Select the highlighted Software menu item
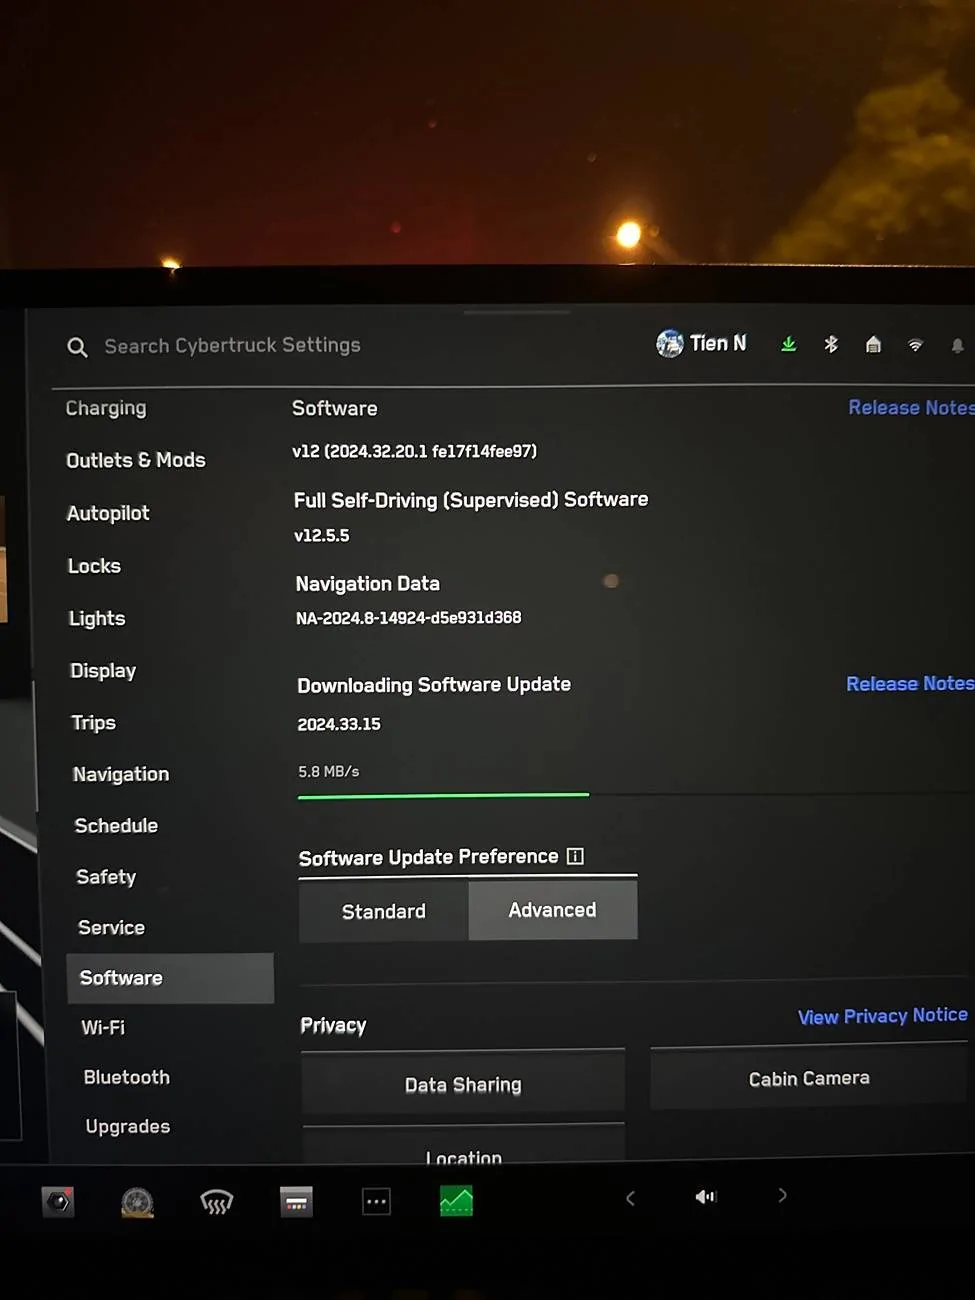The width and height of the screenshot is (975, 1300). tap(170, 978)
